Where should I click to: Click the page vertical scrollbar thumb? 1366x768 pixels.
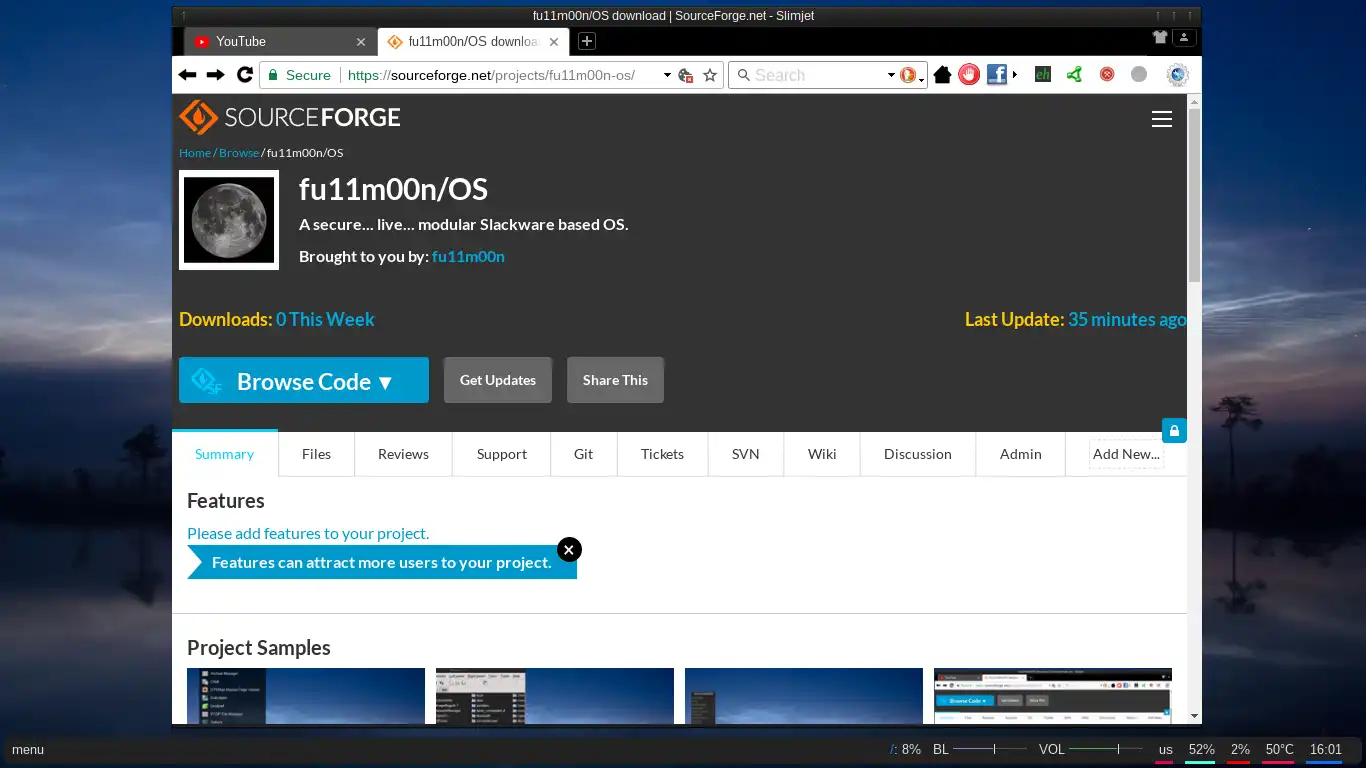pos(1194,195)
